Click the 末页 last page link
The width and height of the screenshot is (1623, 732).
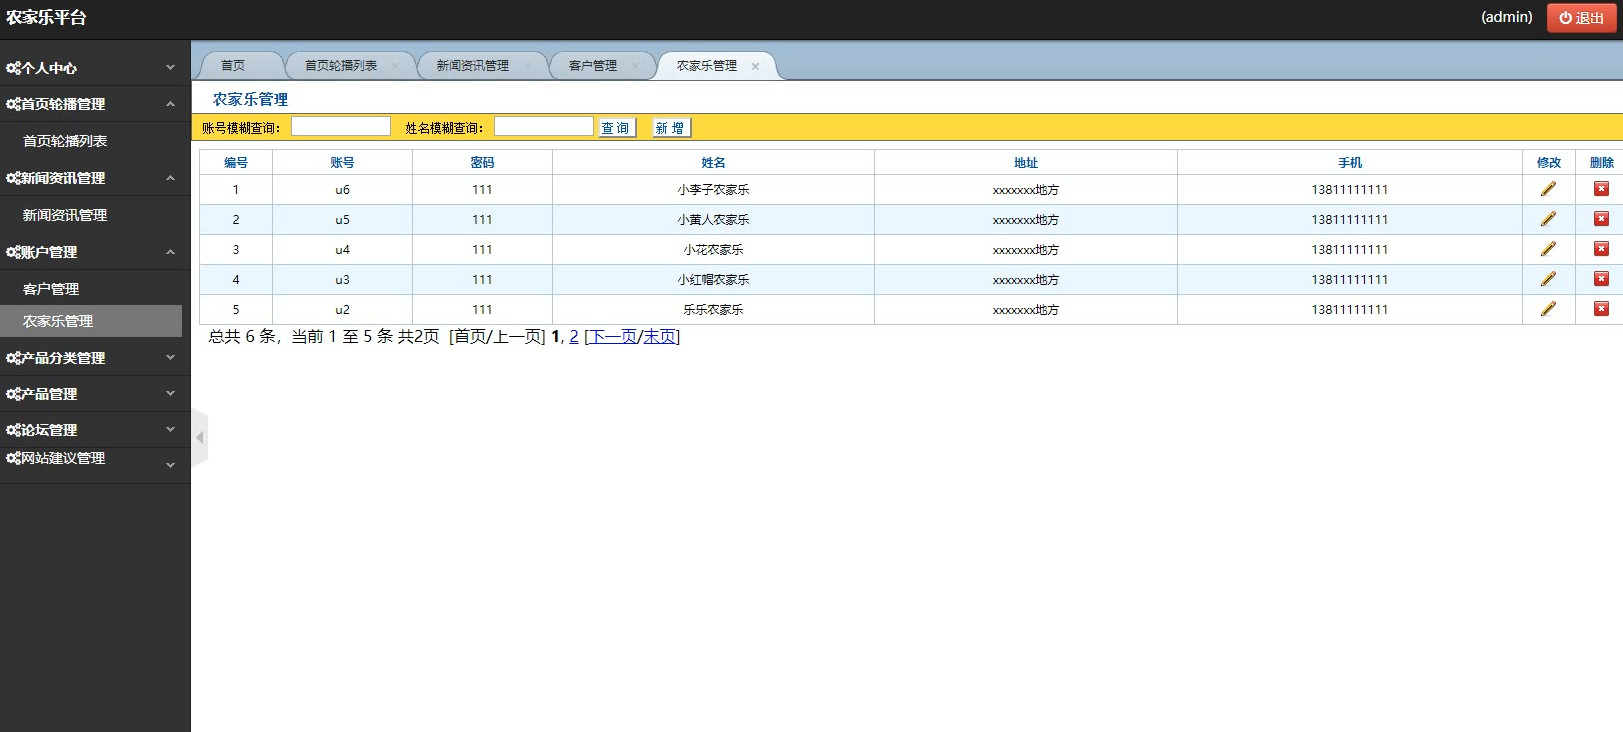point(659,337)
